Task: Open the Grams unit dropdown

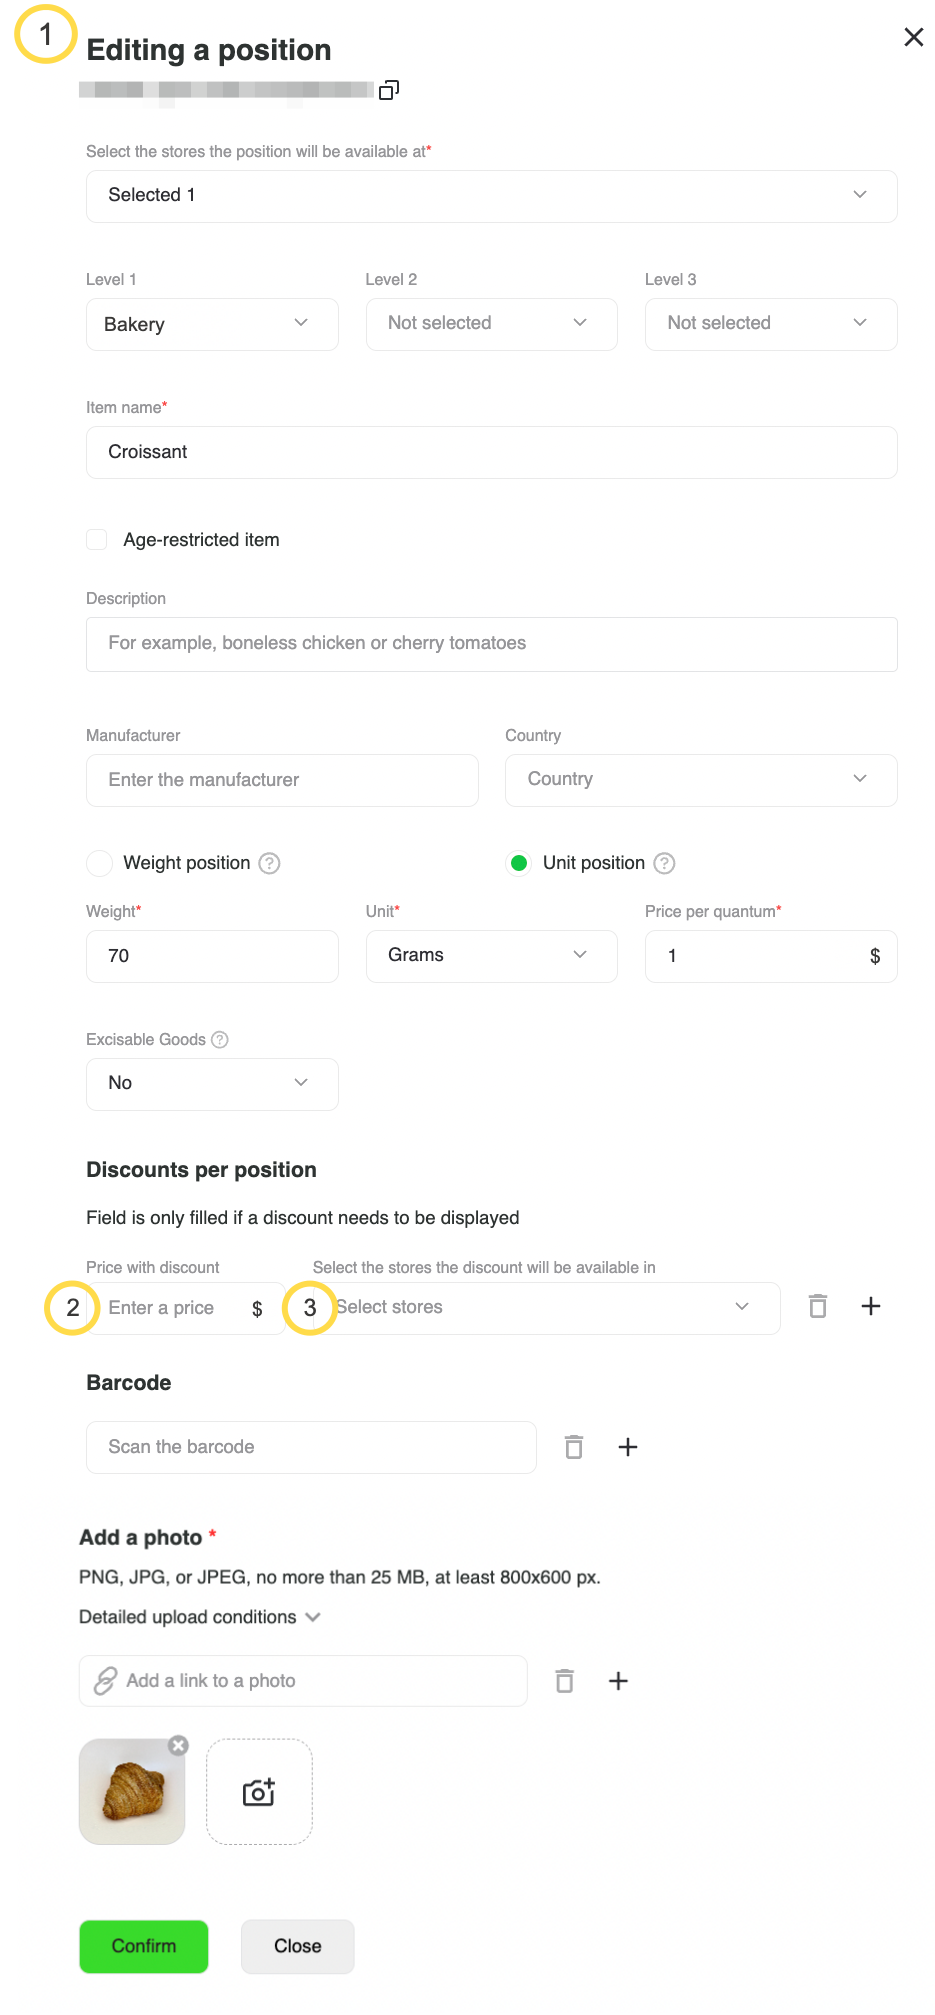Action: pyautogui.click(x=491, y=956)
